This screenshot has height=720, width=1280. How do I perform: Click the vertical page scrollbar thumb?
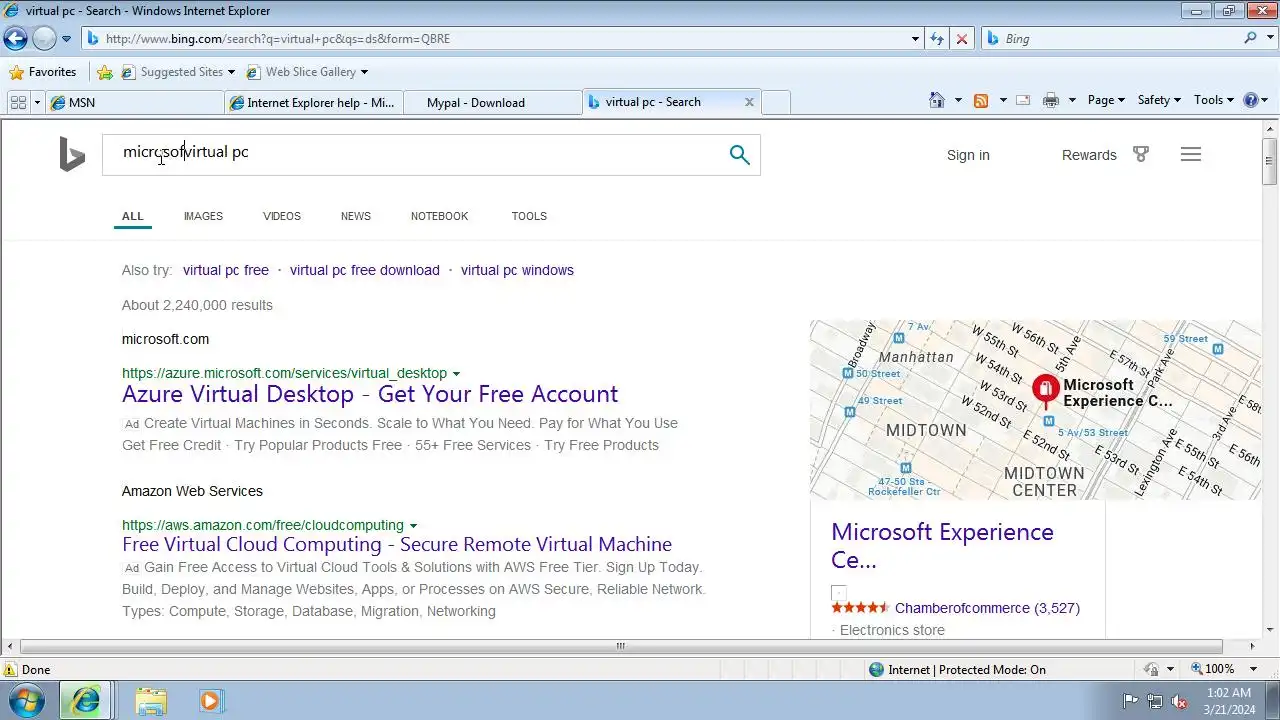click(x=1269, y=162)
